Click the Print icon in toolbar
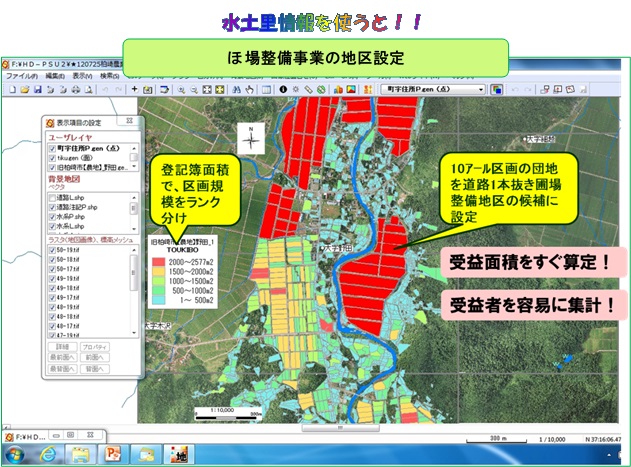 76,89
